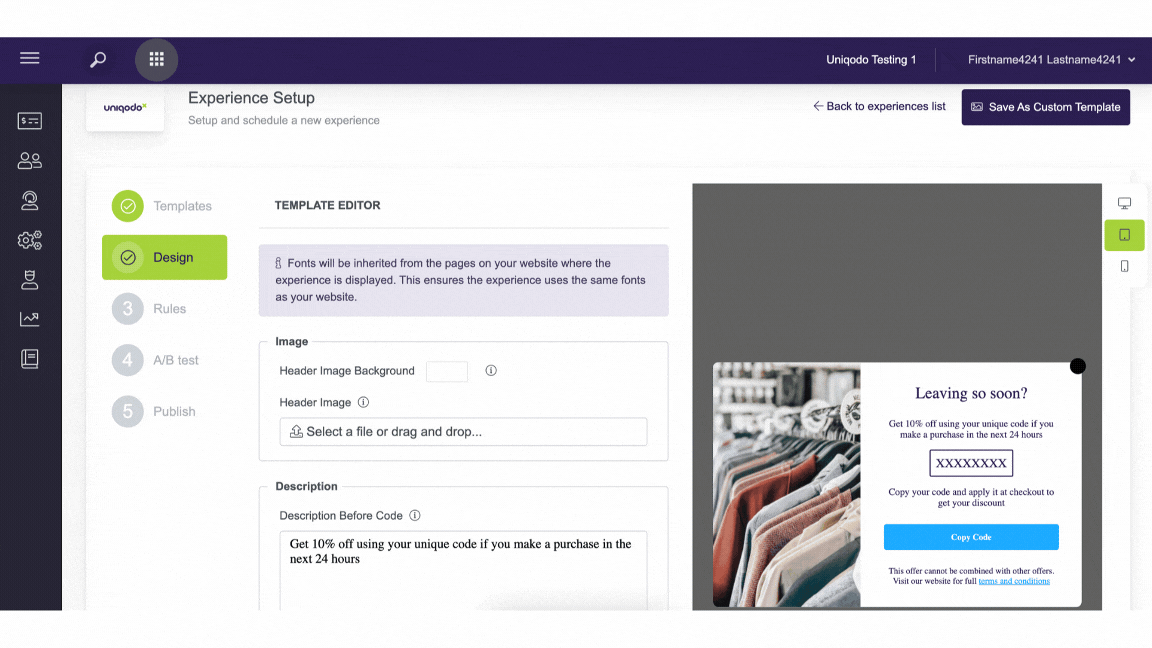Open the book documentation sidebar icon

click(30, 359)
